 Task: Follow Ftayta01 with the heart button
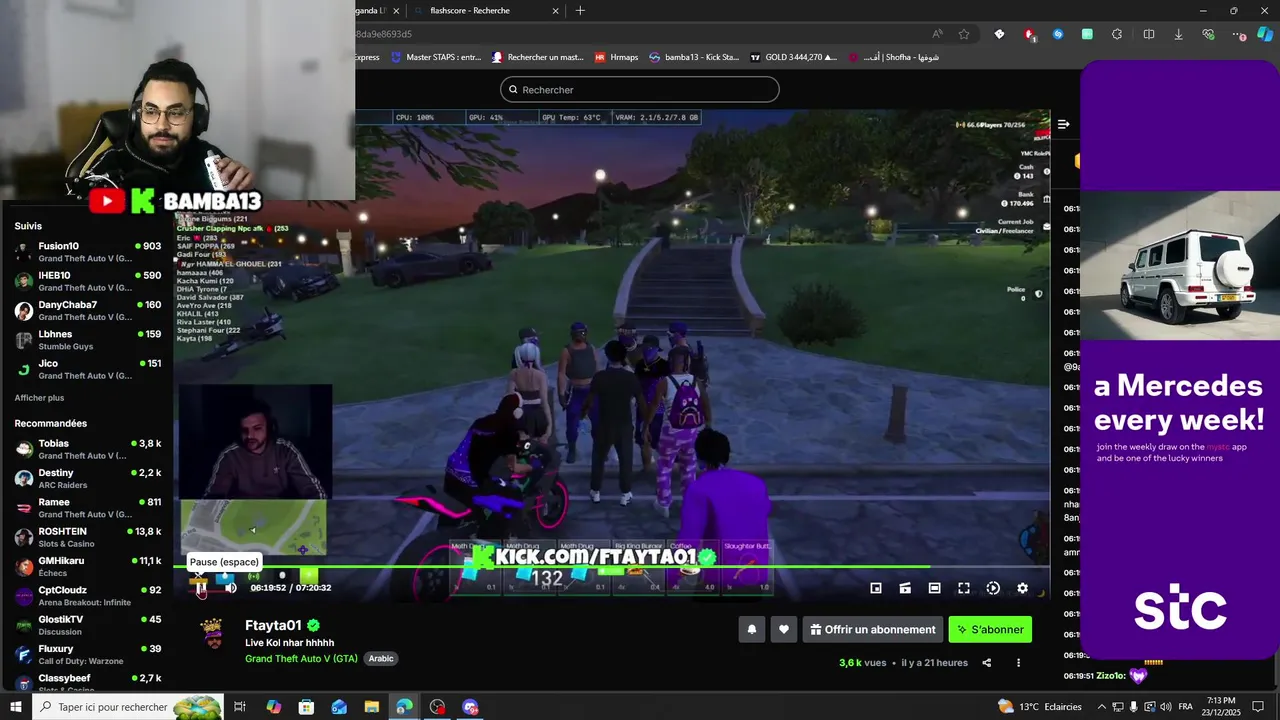(784, 630)
